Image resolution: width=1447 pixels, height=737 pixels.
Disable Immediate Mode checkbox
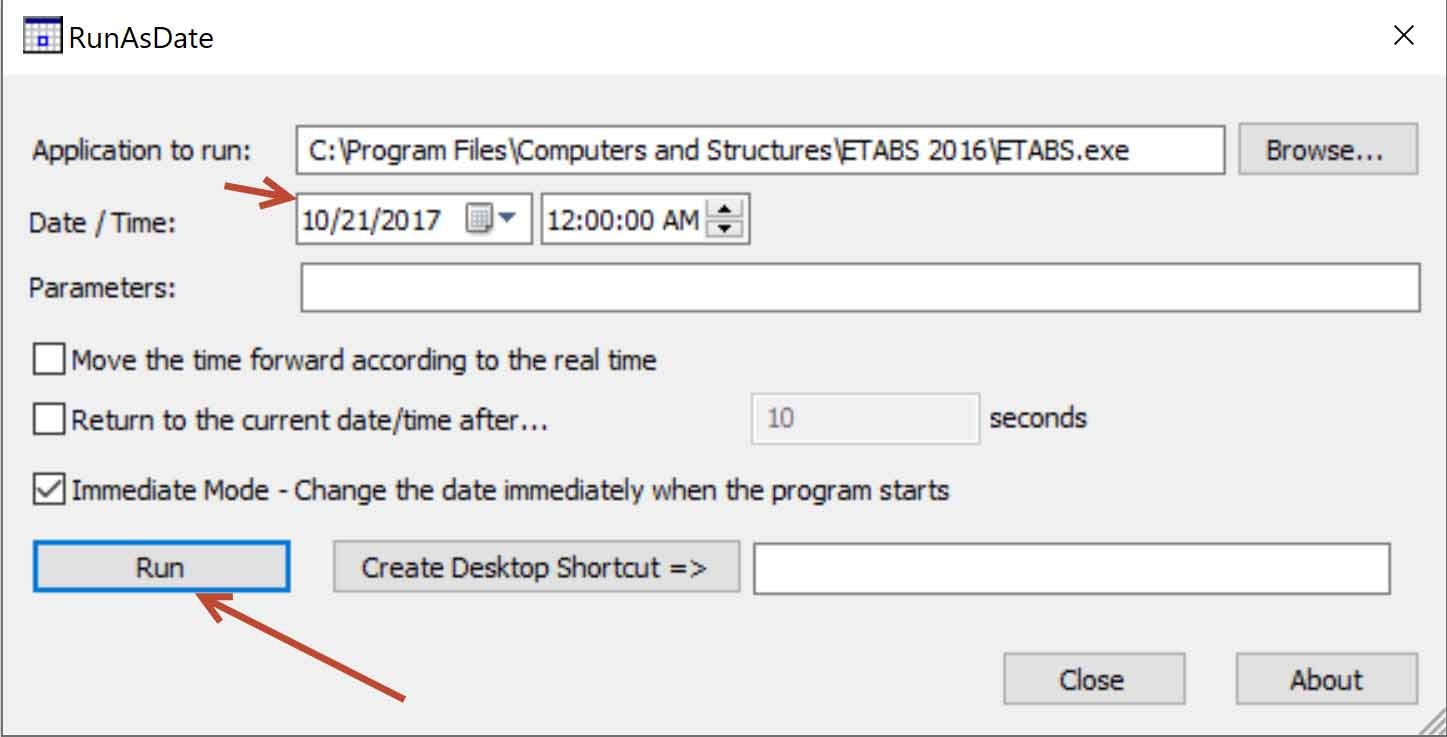coord(46,490)
